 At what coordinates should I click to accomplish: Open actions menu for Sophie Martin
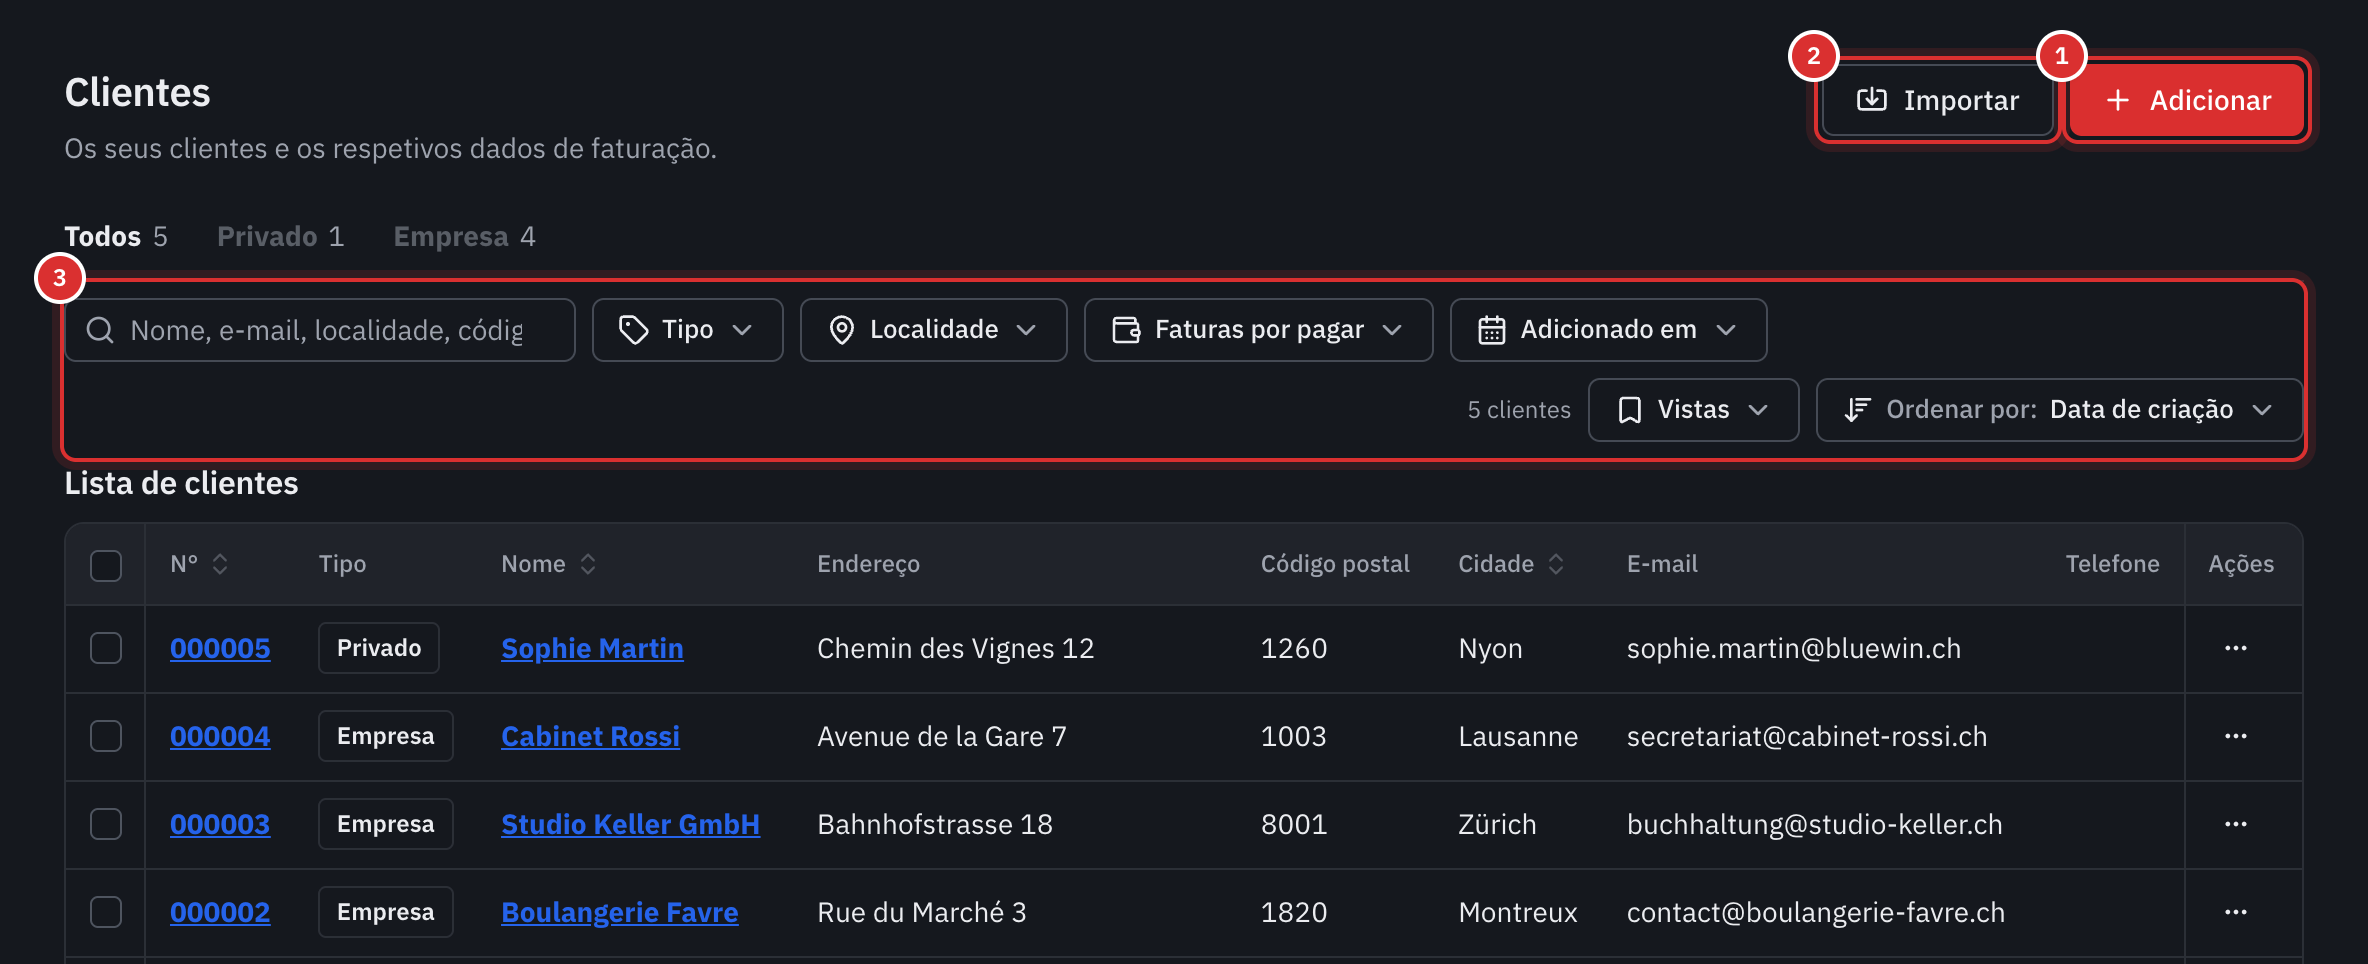click(2236, 648)
